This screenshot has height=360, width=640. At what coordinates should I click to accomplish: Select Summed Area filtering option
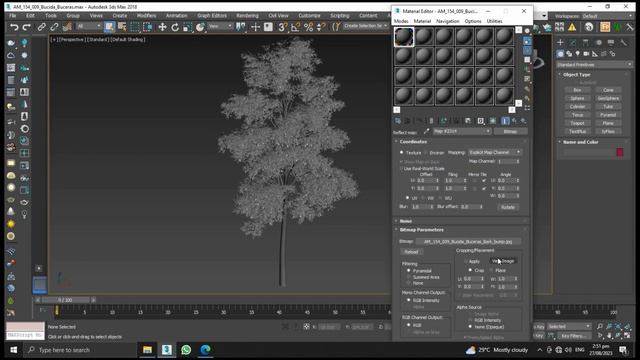tap(409, 277)
